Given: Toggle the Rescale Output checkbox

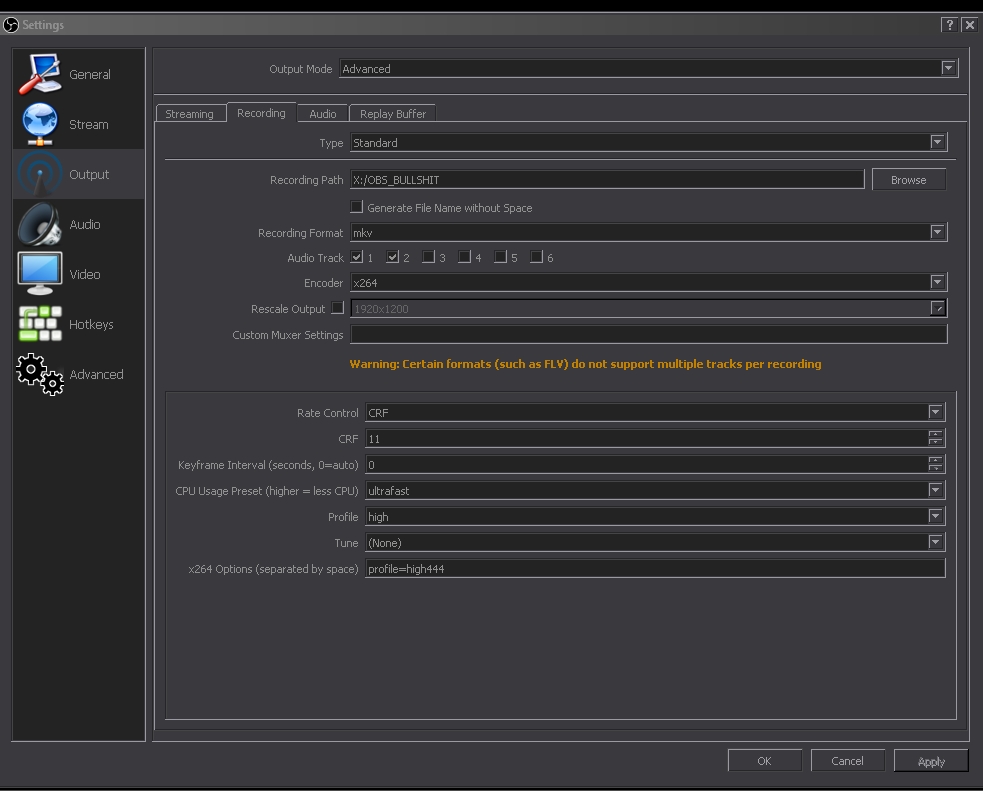Looking at the screenshot, I should click(x=338, y=308).
